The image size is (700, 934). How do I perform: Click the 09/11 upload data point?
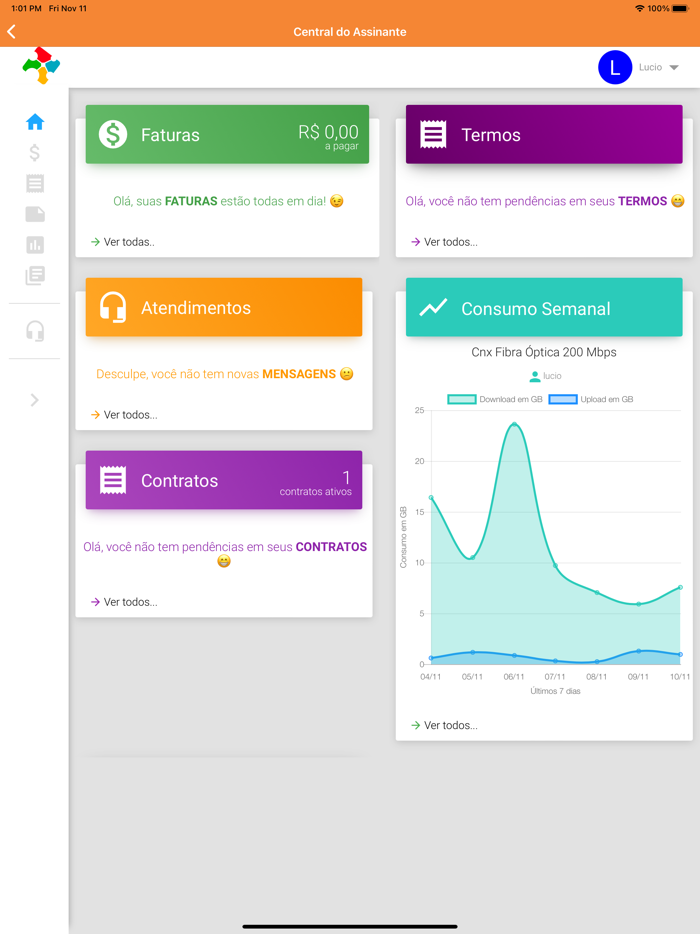click(x=639, y=651)
